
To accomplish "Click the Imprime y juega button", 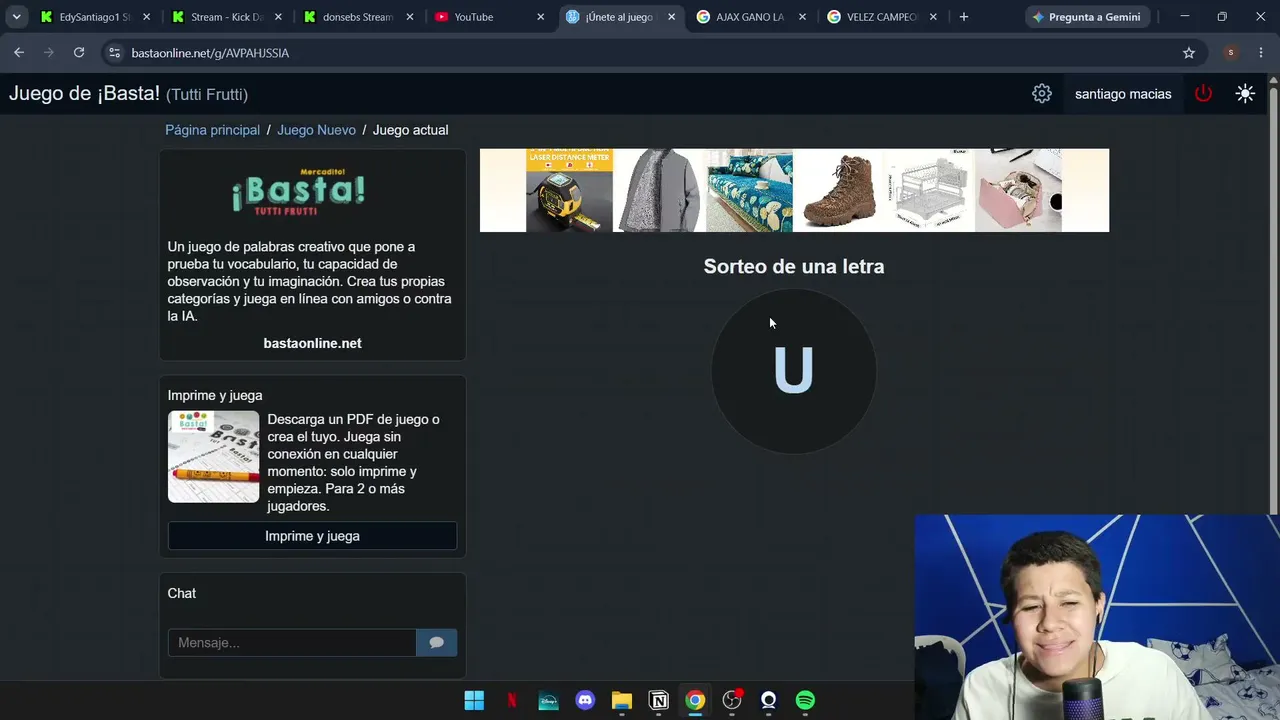I will pos(312,536).
